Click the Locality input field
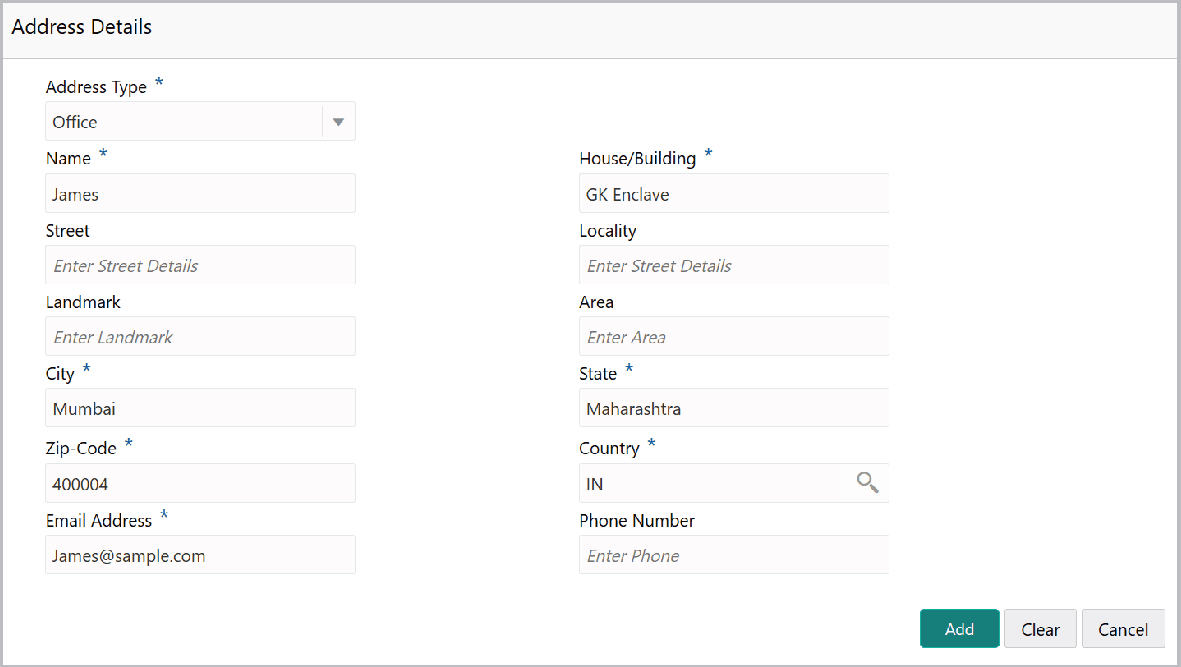This screenshot has height=667, width=1181. click(x=734, y=265)
